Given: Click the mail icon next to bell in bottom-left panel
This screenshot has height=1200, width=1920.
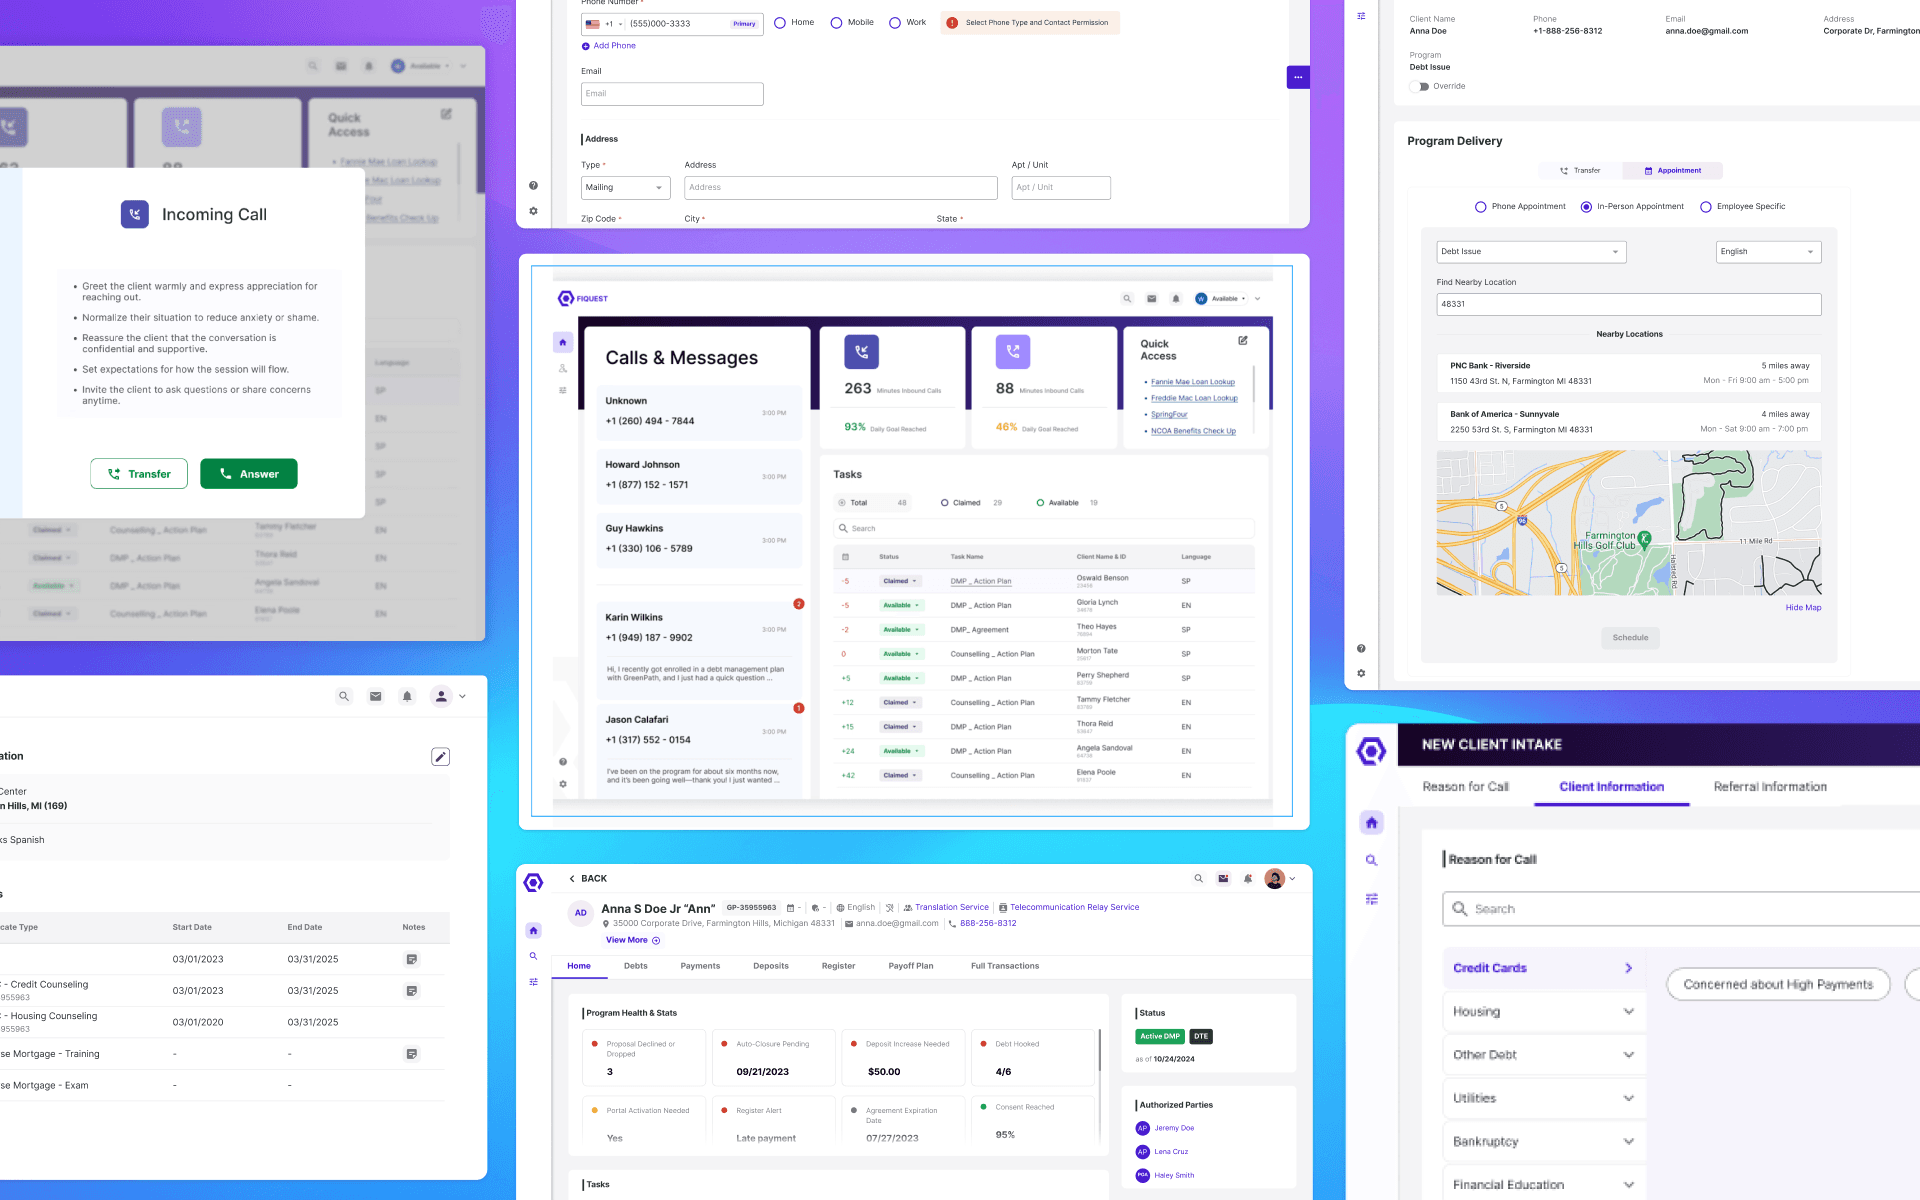Looking at the screenshot, I should point(375,696).
